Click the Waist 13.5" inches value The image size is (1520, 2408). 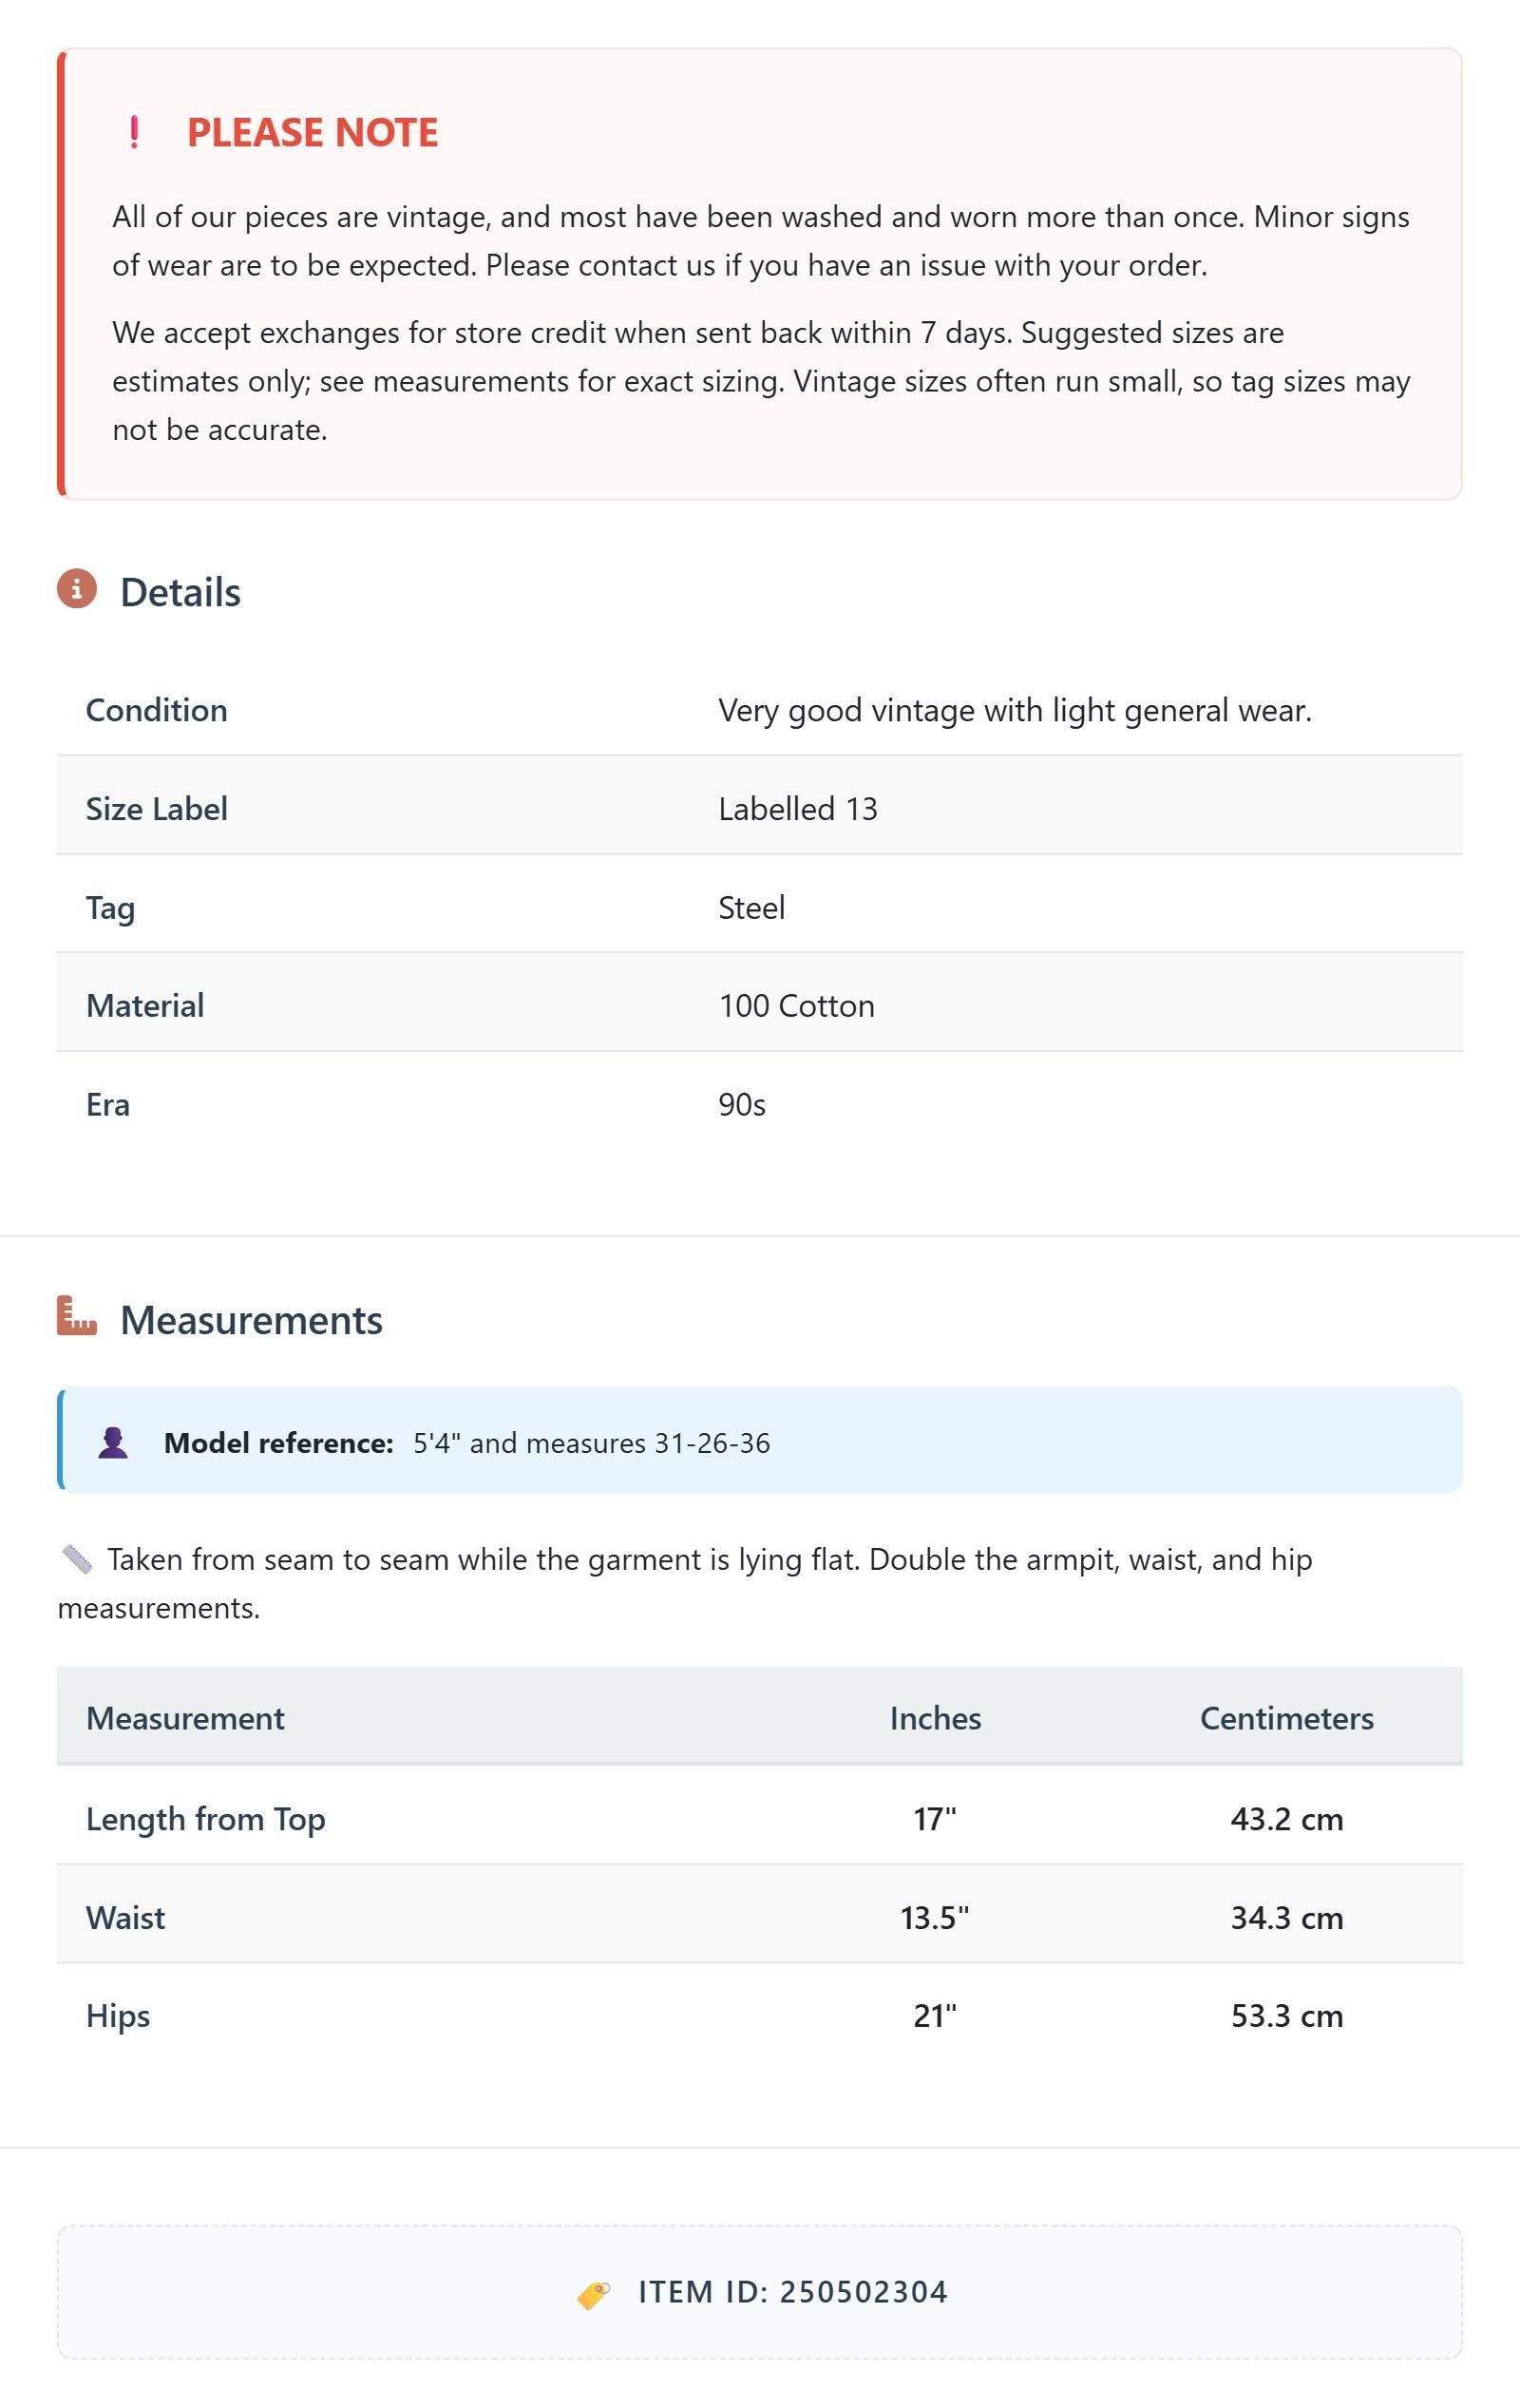[935, 1917]
